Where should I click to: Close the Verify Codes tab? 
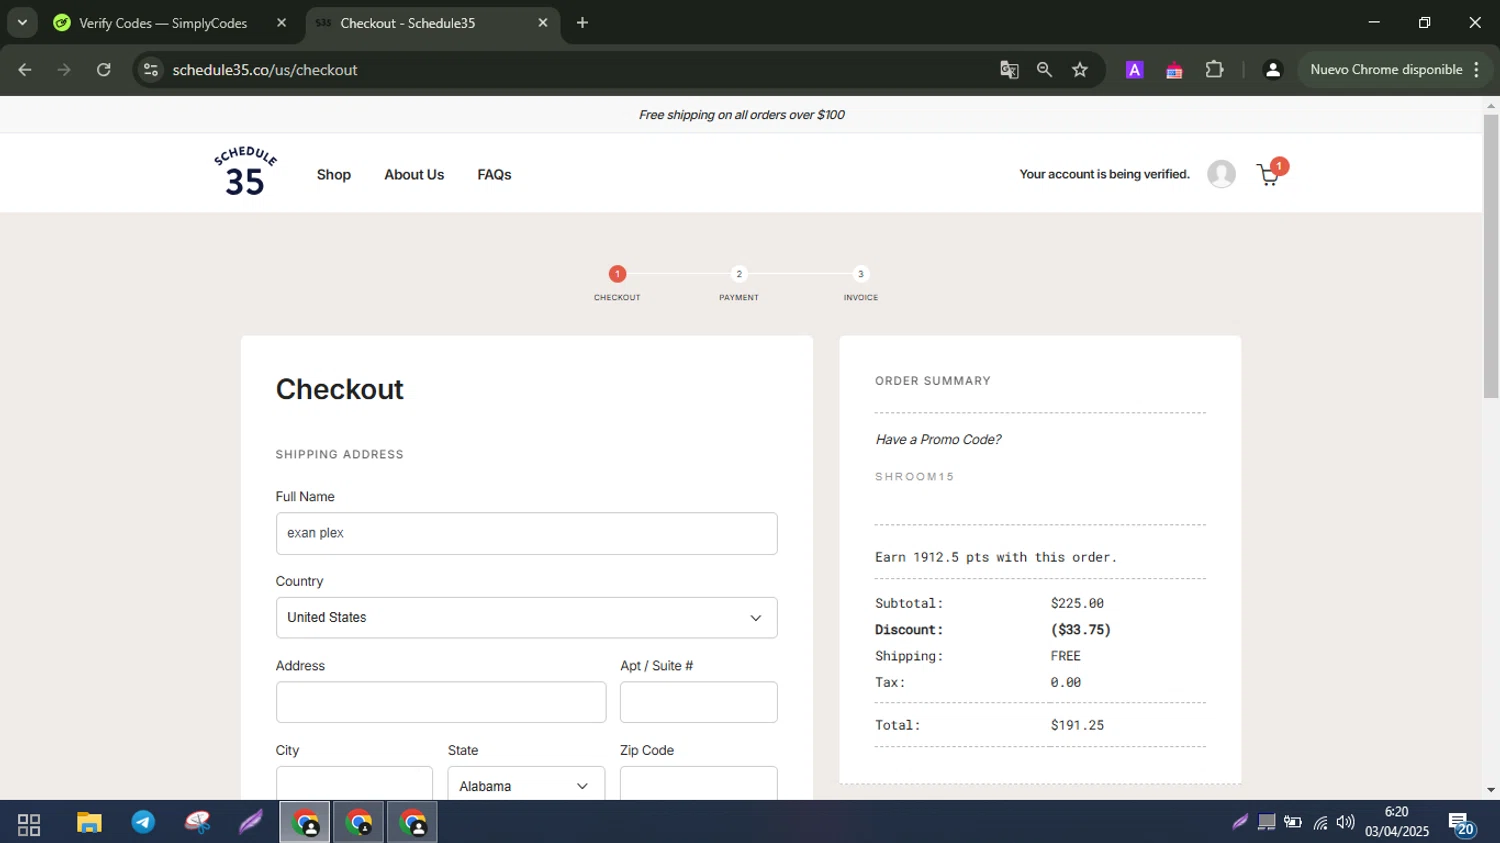pos(282,23)
